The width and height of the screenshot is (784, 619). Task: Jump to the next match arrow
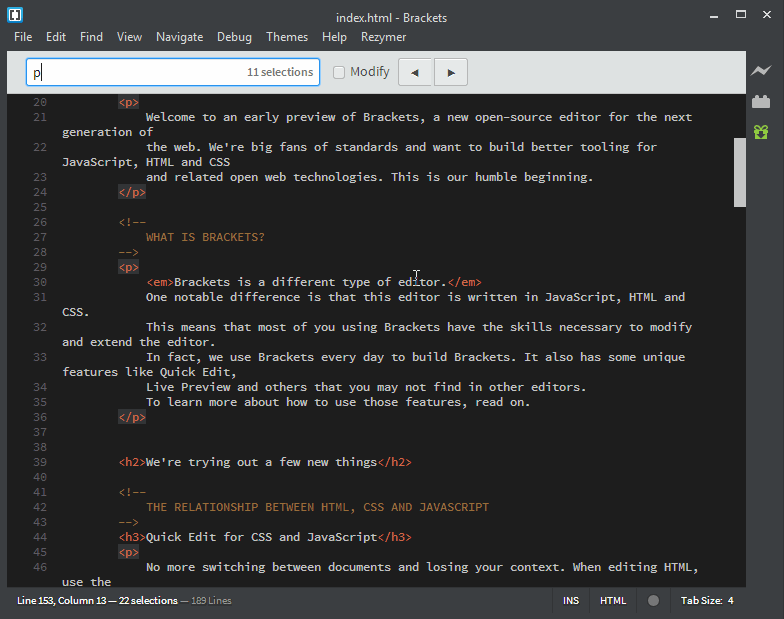point(450,72)
